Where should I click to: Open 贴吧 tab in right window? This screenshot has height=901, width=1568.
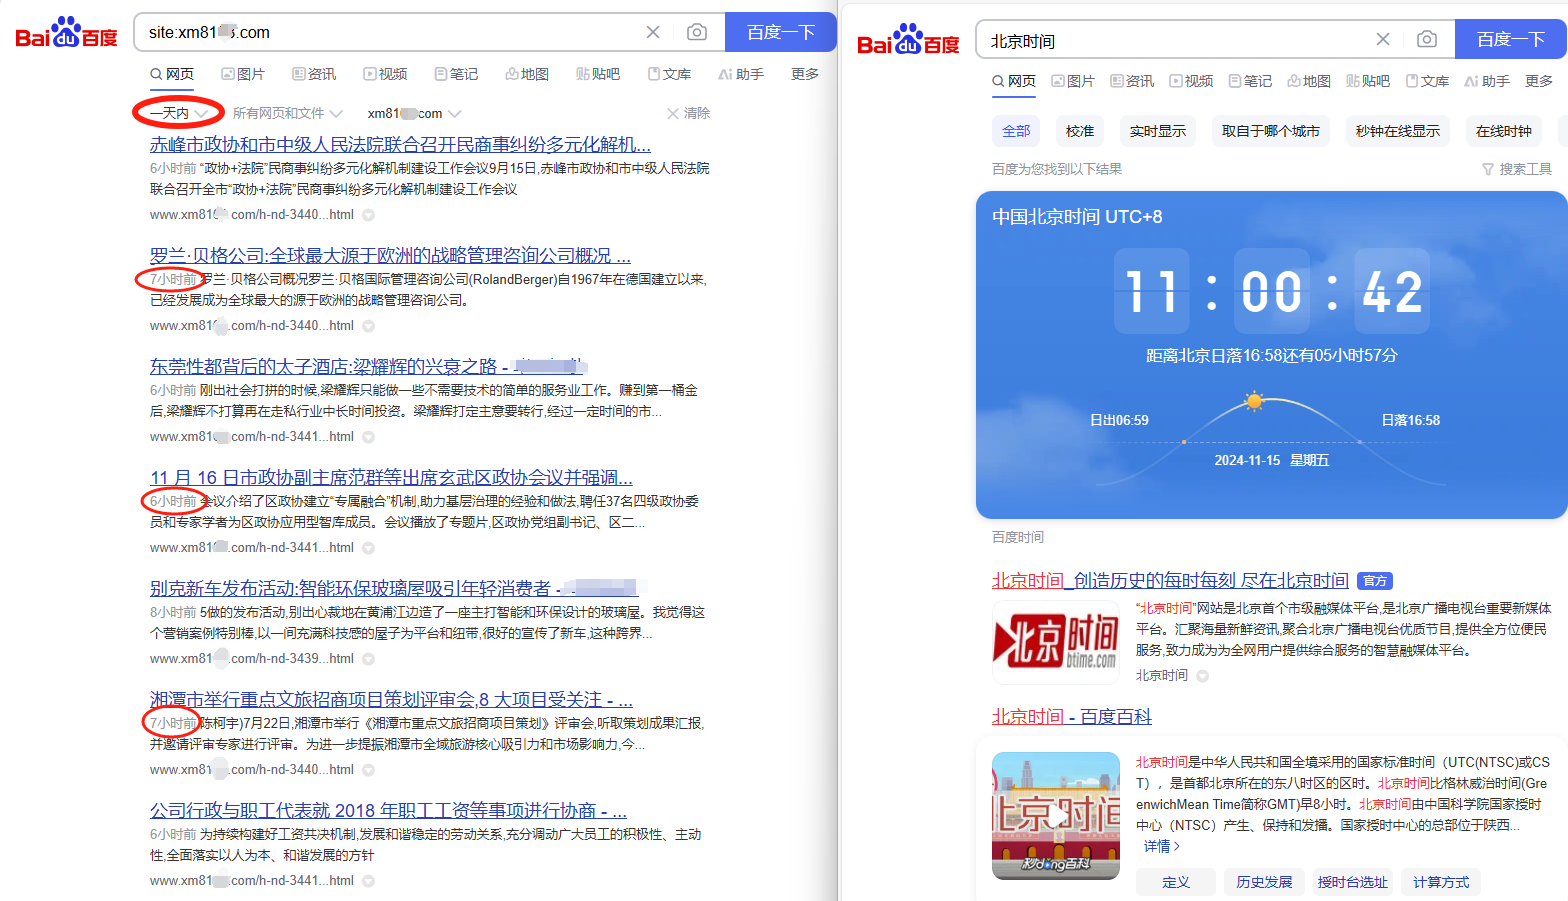click(x=1368, y=81)
